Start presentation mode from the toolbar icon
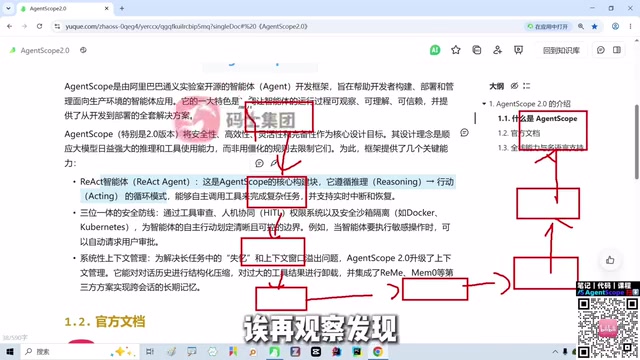Image resolution: width=640 pixels, height=360 pixels. click(x=518, y=50)
